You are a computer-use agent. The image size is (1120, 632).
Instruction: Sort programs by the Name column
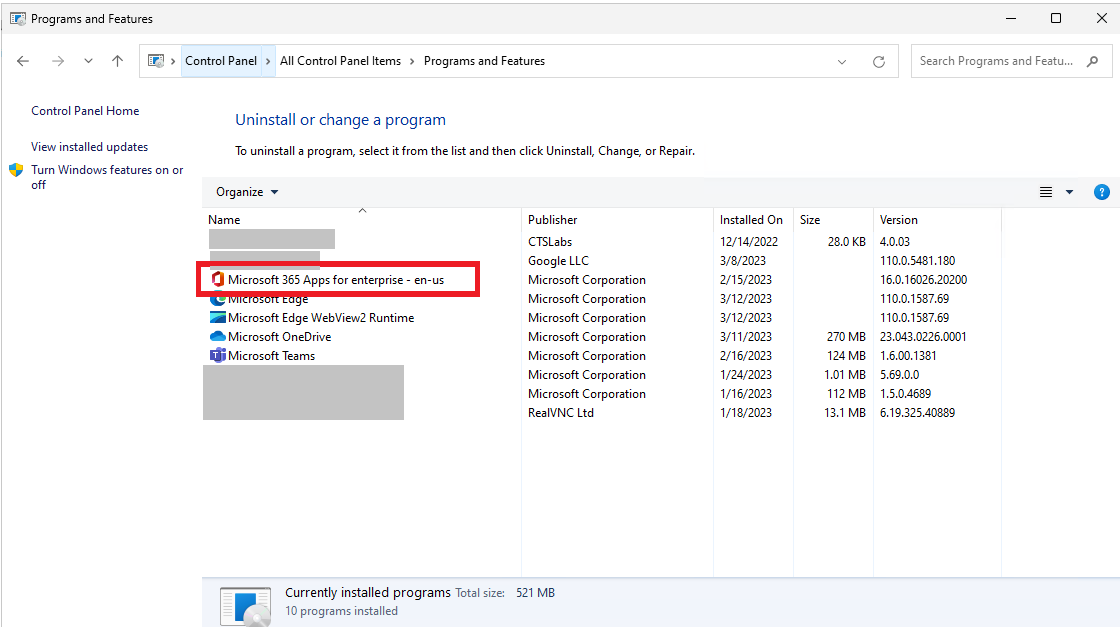click(x=224, y=219)
